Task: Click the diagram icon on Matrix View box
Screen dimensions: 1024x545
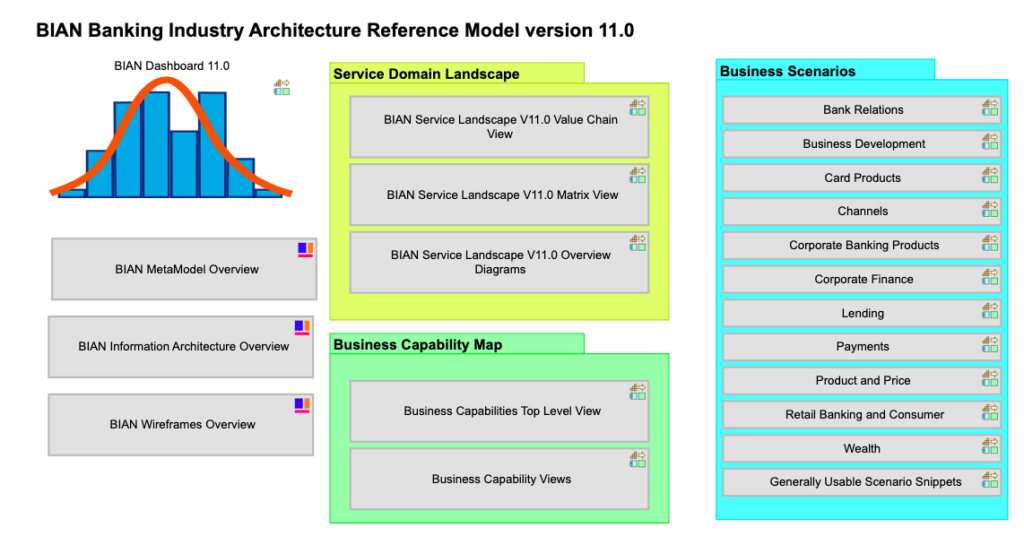Action: click(637, 175)
